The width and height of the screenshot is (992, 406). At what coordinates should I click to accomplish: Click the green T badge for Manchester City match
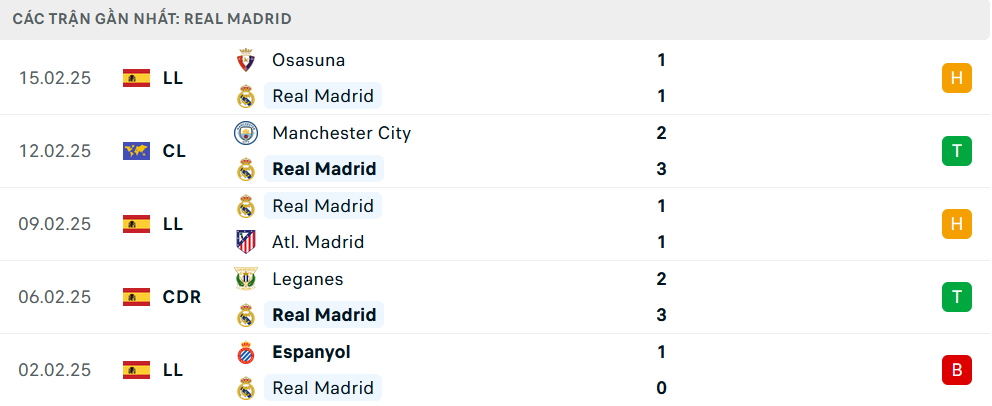(956, 151)
